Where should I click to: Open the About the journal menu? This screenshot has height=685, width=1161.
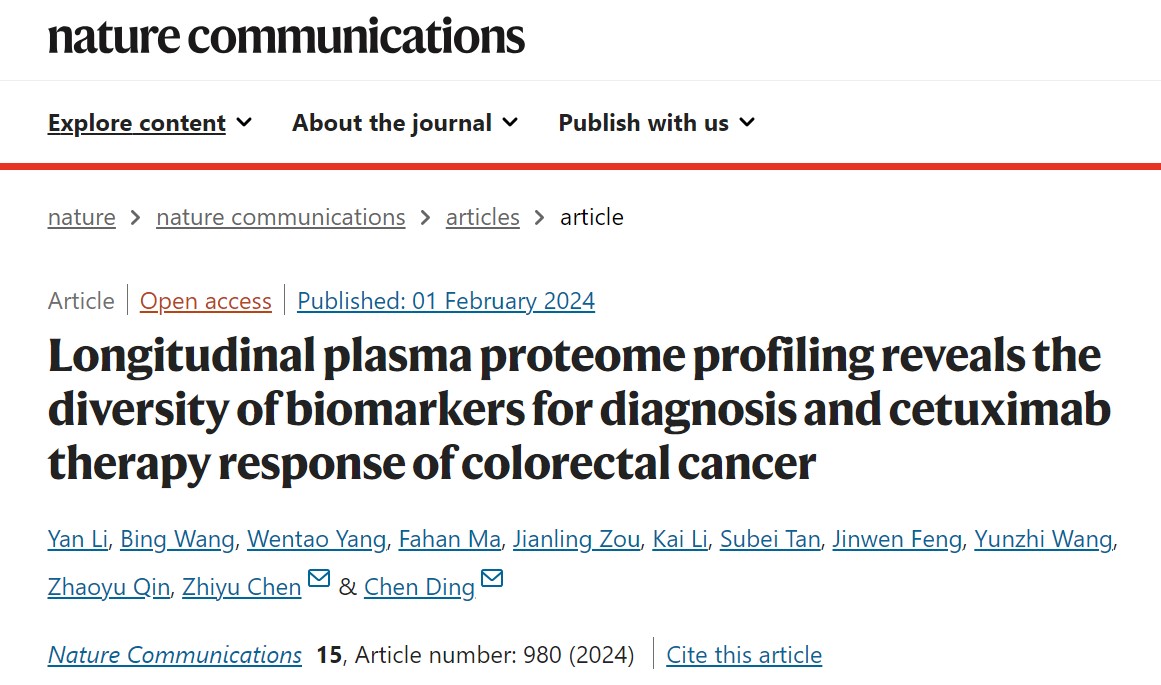pyautogui.click(x=405, y=122)
